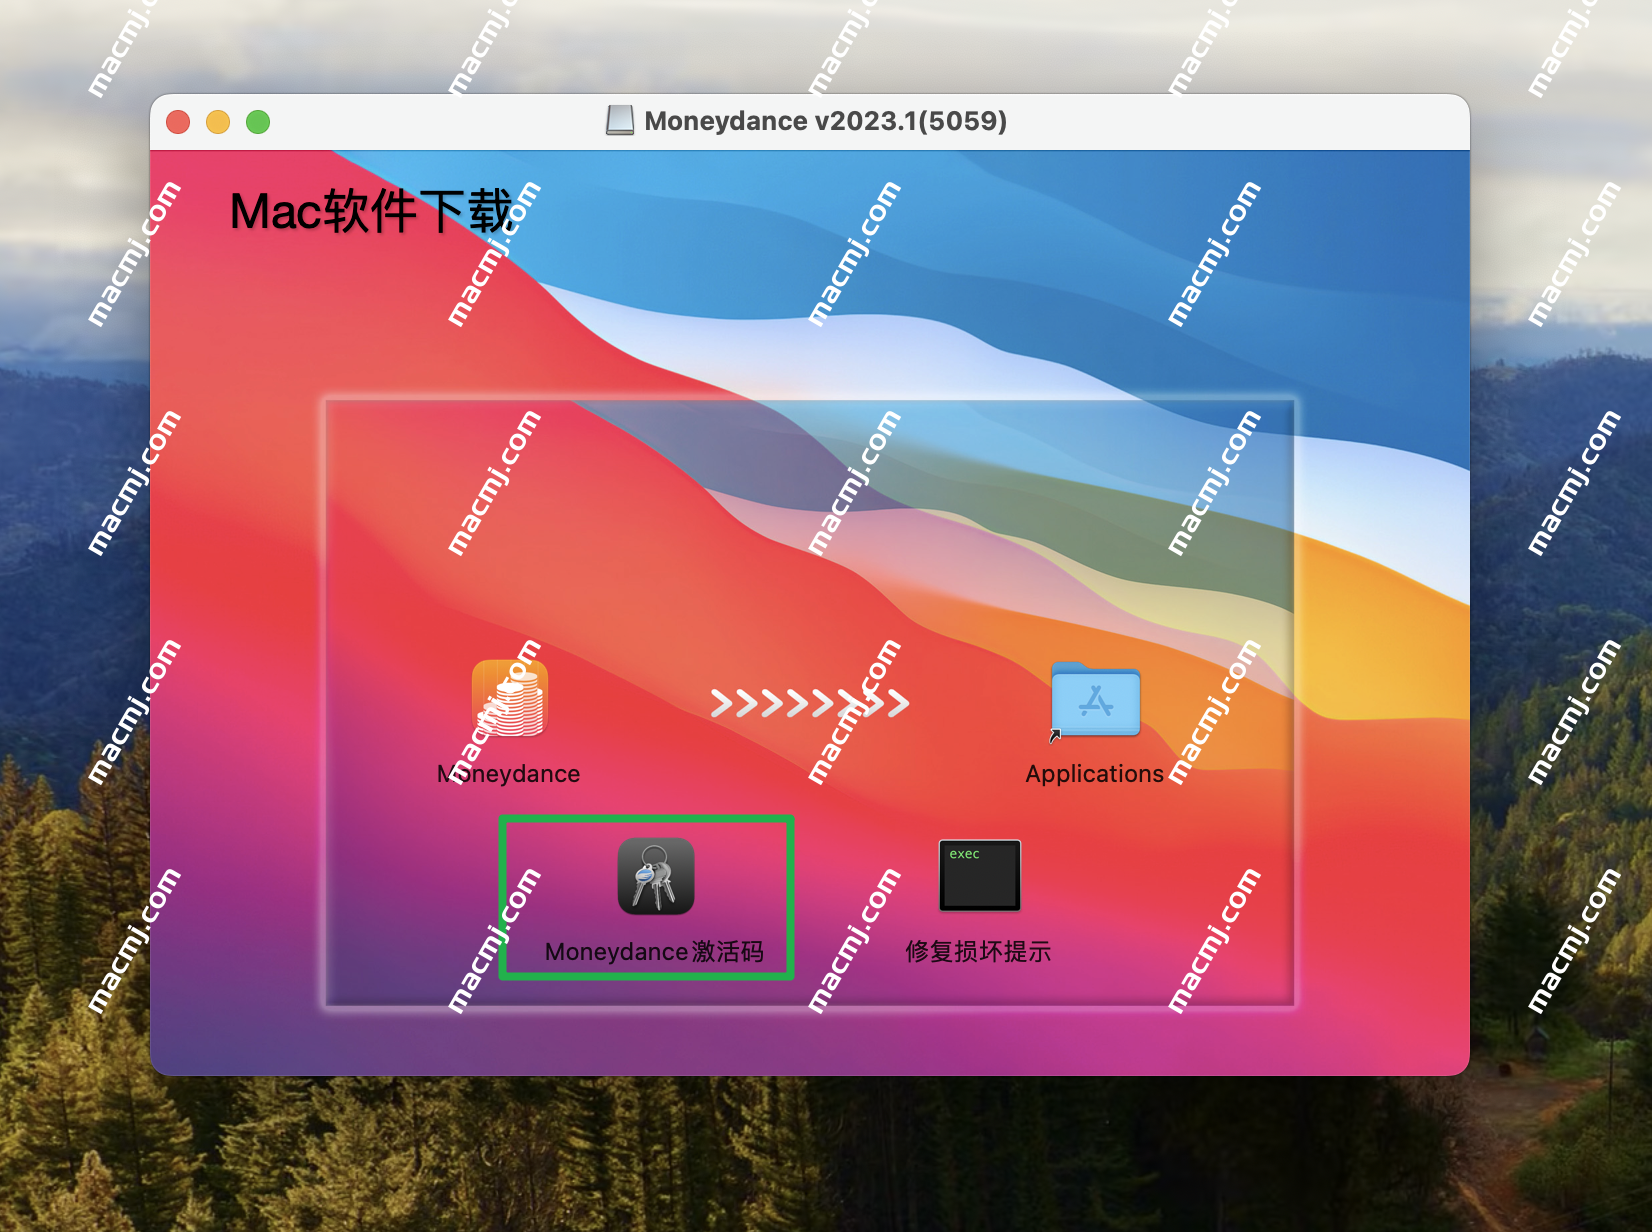Open the Applications folder shortcut
1652x1232 pixels.
click(x=1095, y=700)
